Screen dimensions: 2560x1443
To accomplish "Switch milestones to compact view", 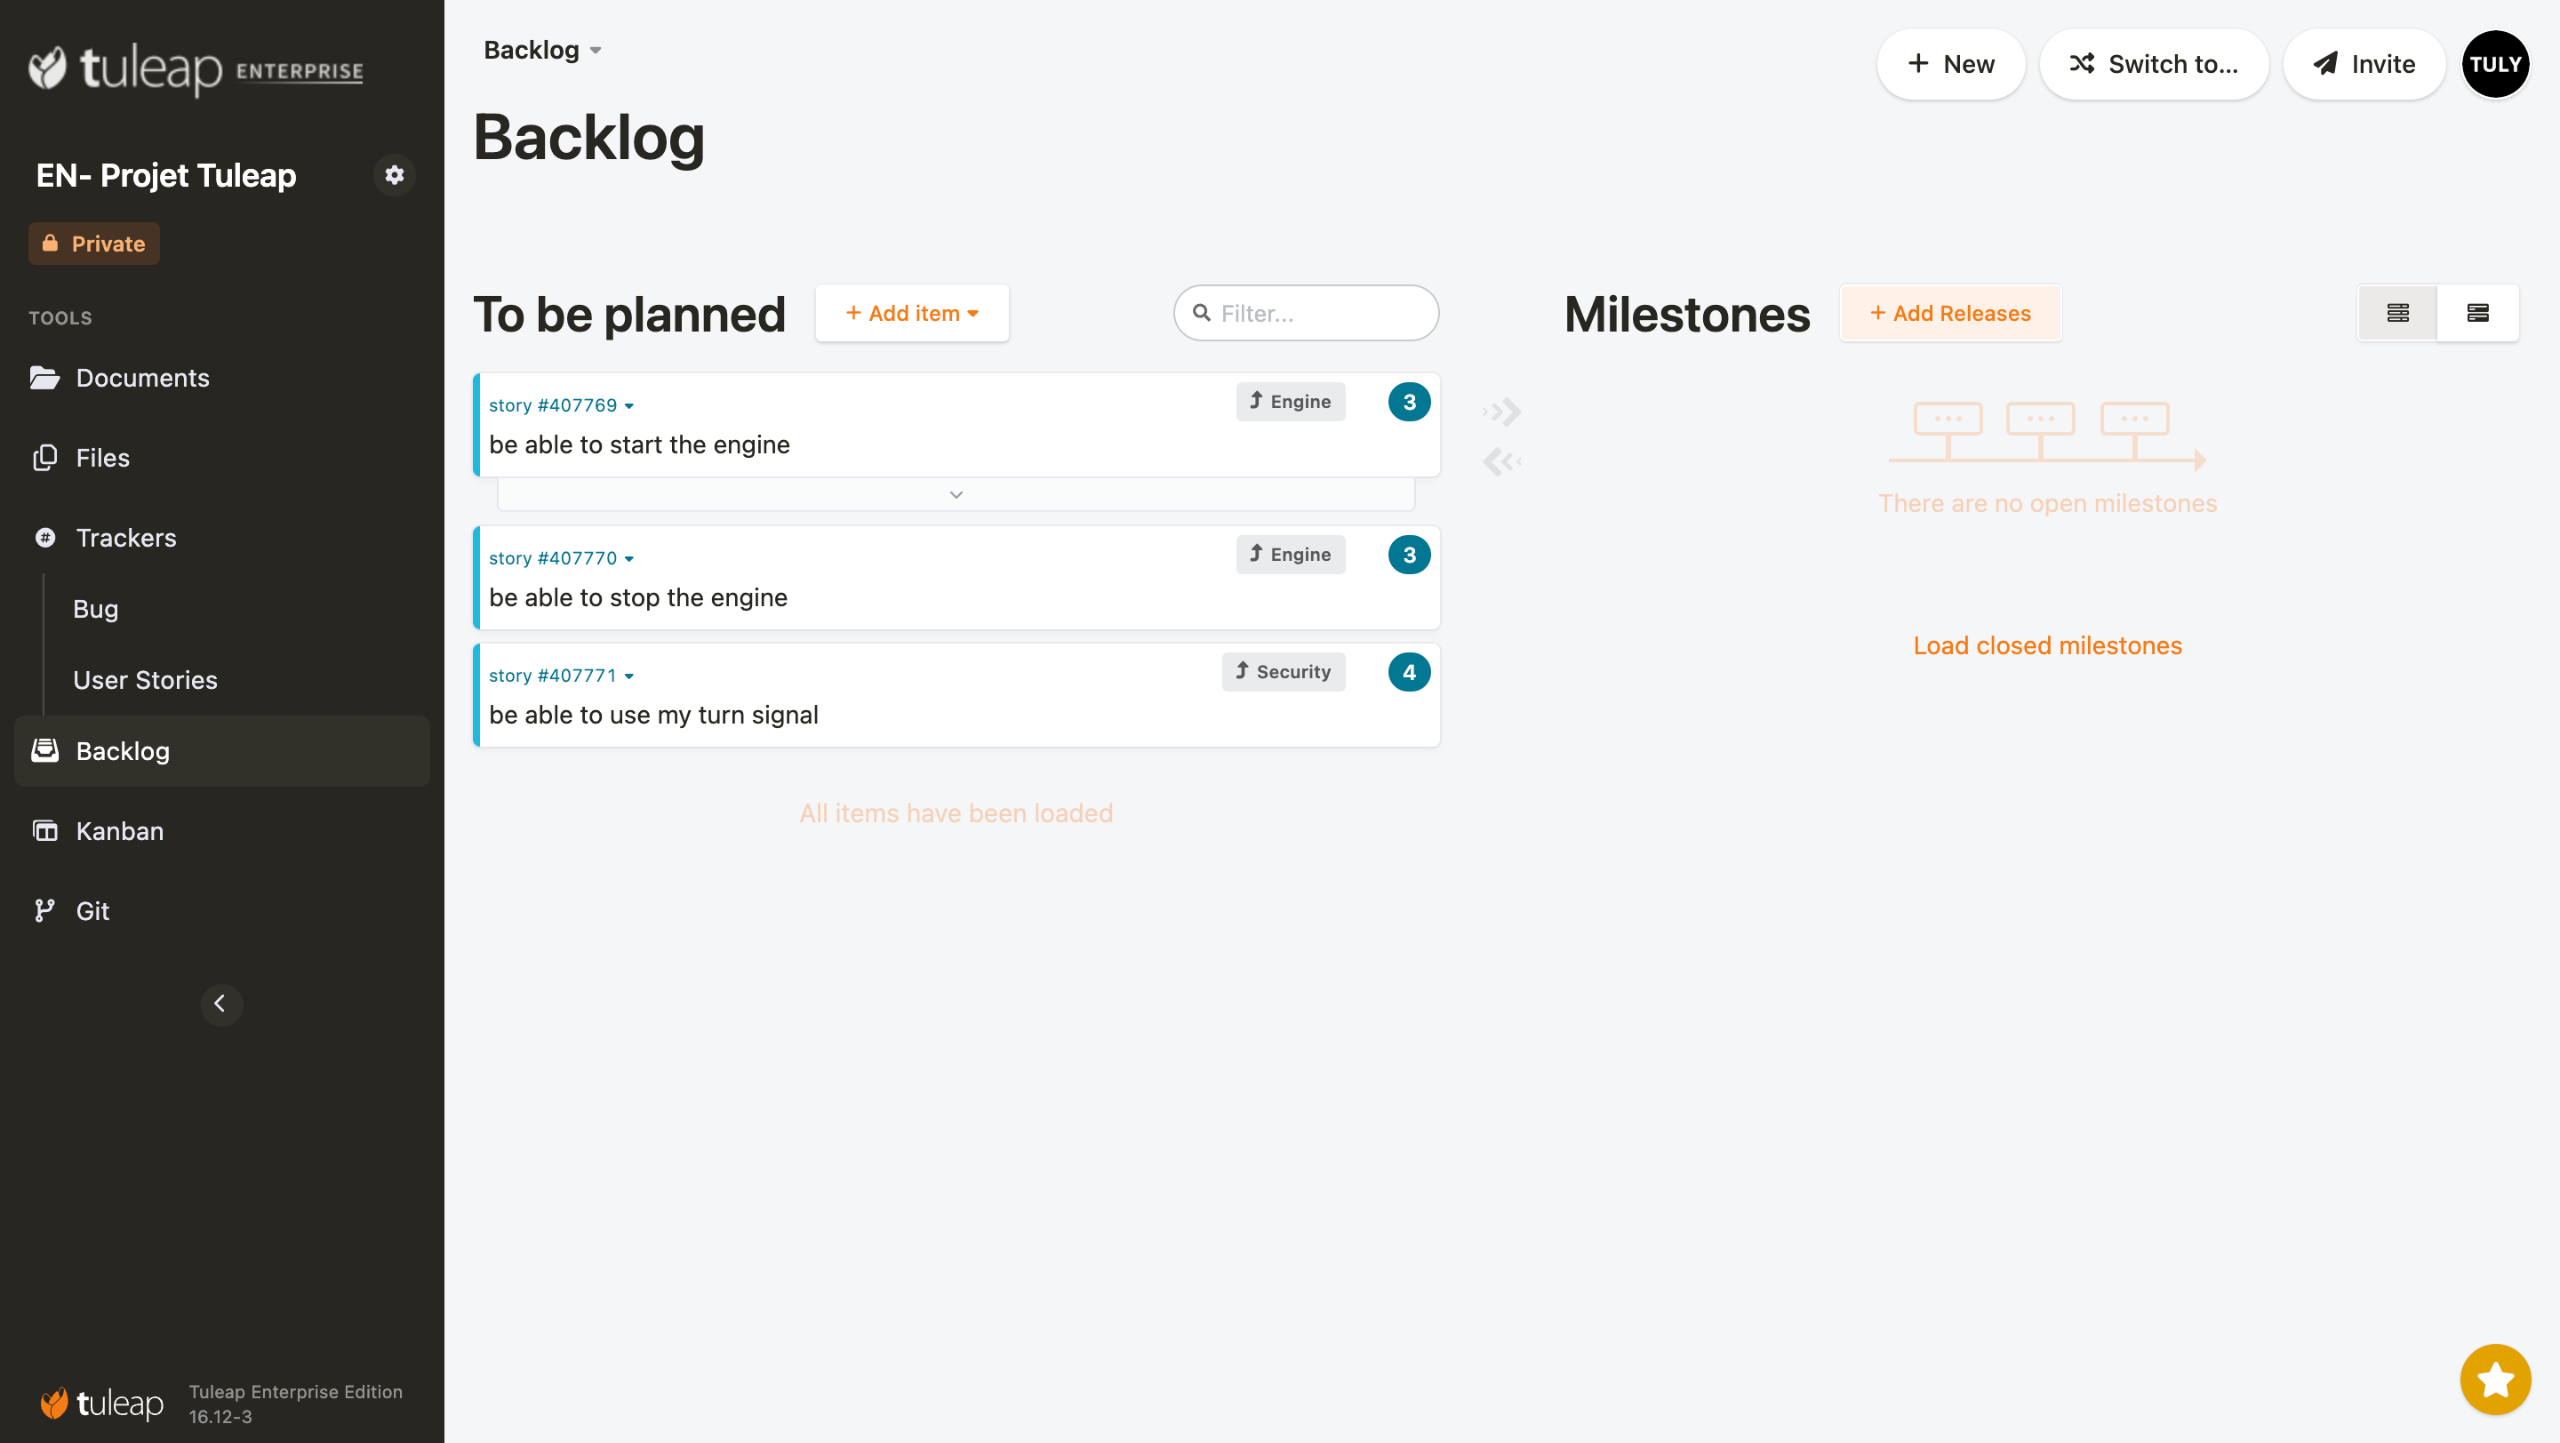I will coord(2397,313).
